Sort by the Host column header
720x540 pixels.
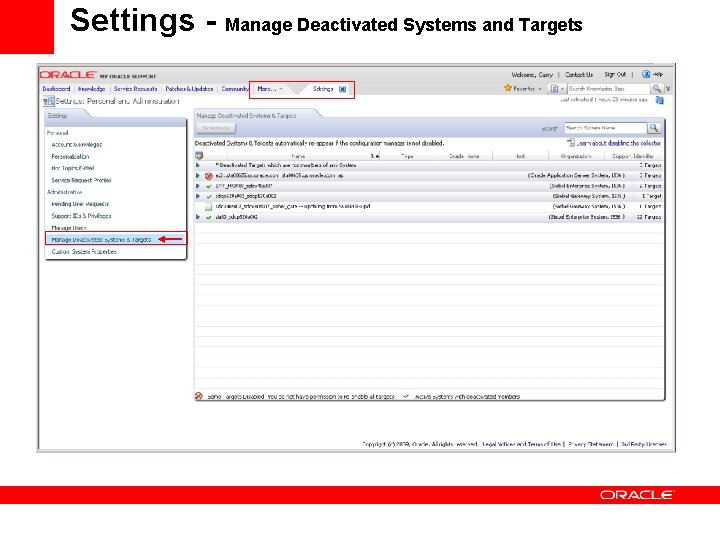pyautogui.click(x=520, y=157)
